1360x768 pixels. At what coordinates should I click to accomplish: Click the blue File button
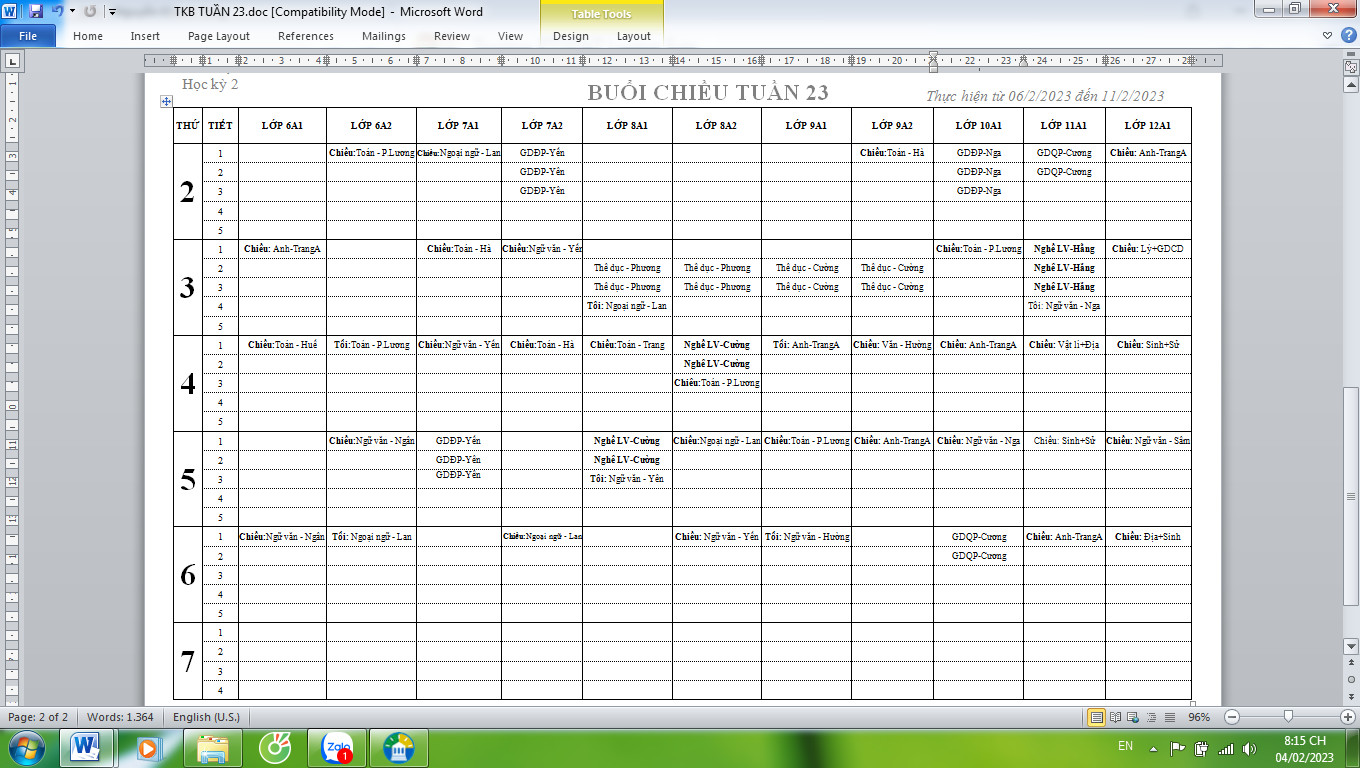click(x=28, y=36)
